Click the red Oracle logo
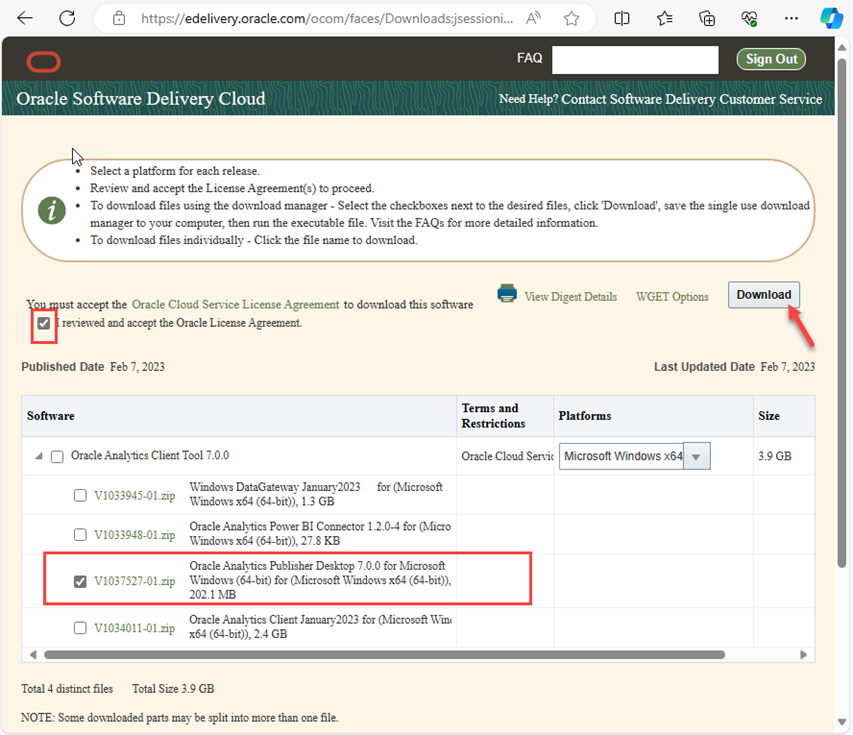Screen dimensions: 853x735 pos(44,61)
